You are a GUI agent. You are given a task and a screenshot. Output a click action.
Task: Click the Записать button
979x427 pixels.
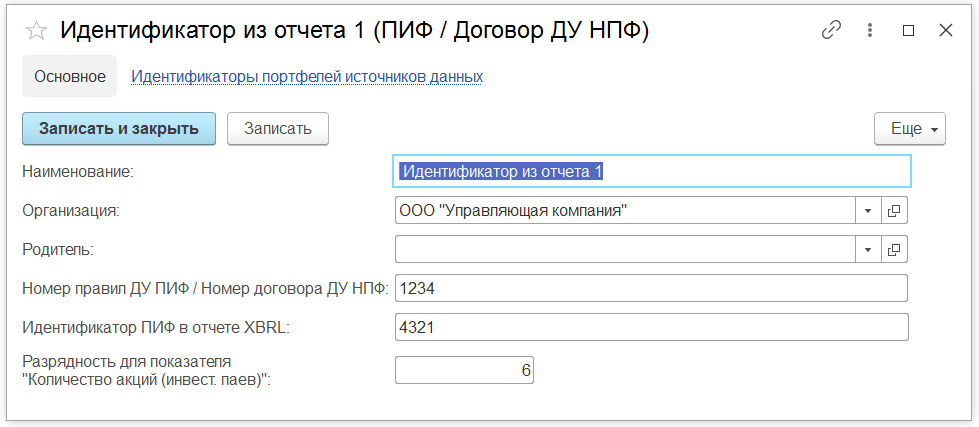277,129
